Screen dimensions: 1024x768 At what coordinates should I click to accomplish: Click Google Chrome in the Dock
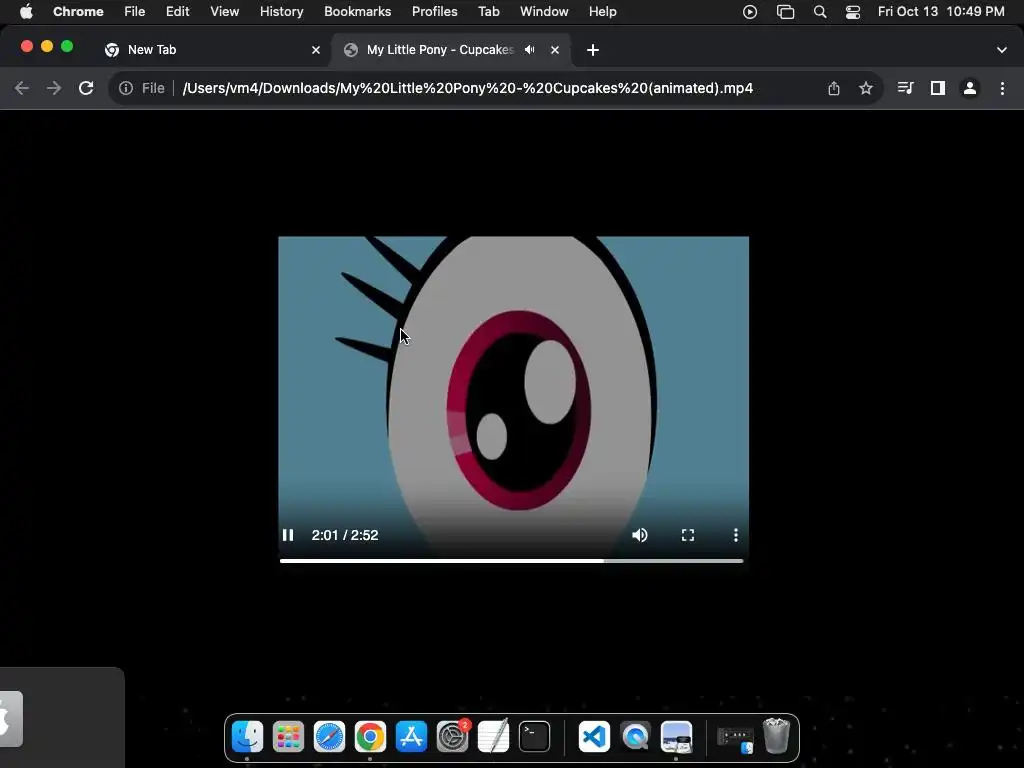370,737
